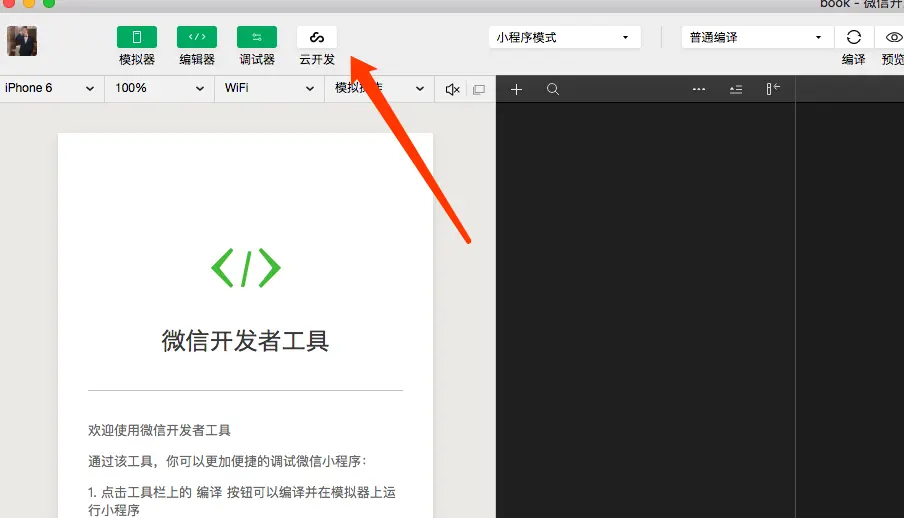The width and height of the screenshot is (904, 518).
Task: Open the 模拟操作 dropdown
Action: [379, 88]
